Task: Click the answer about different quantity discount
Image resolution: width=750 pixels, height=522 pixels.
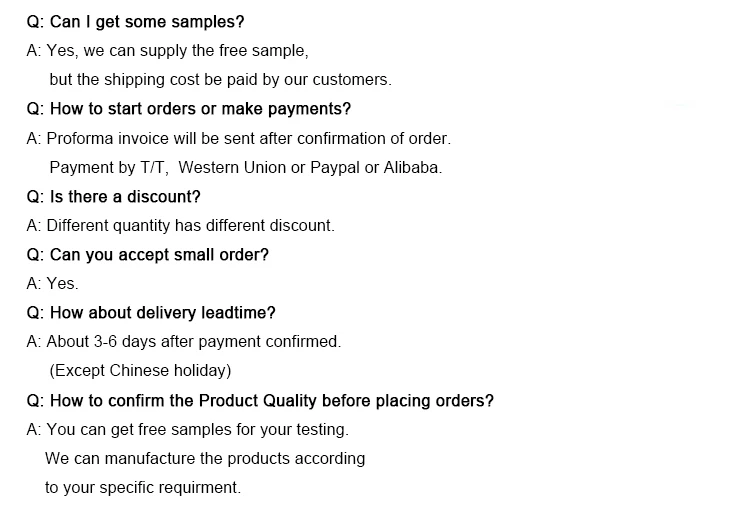Action: coord(180,225)
